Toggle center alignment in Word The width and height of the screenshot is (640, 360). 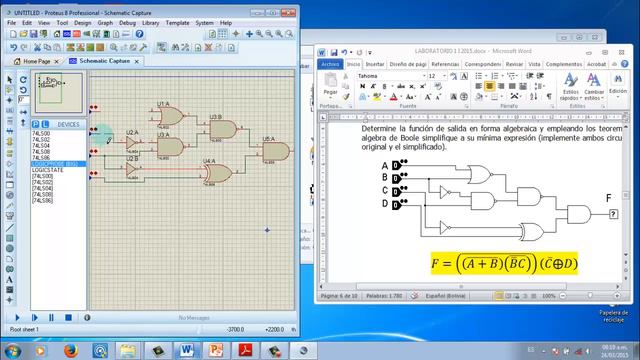pos(489,86)
